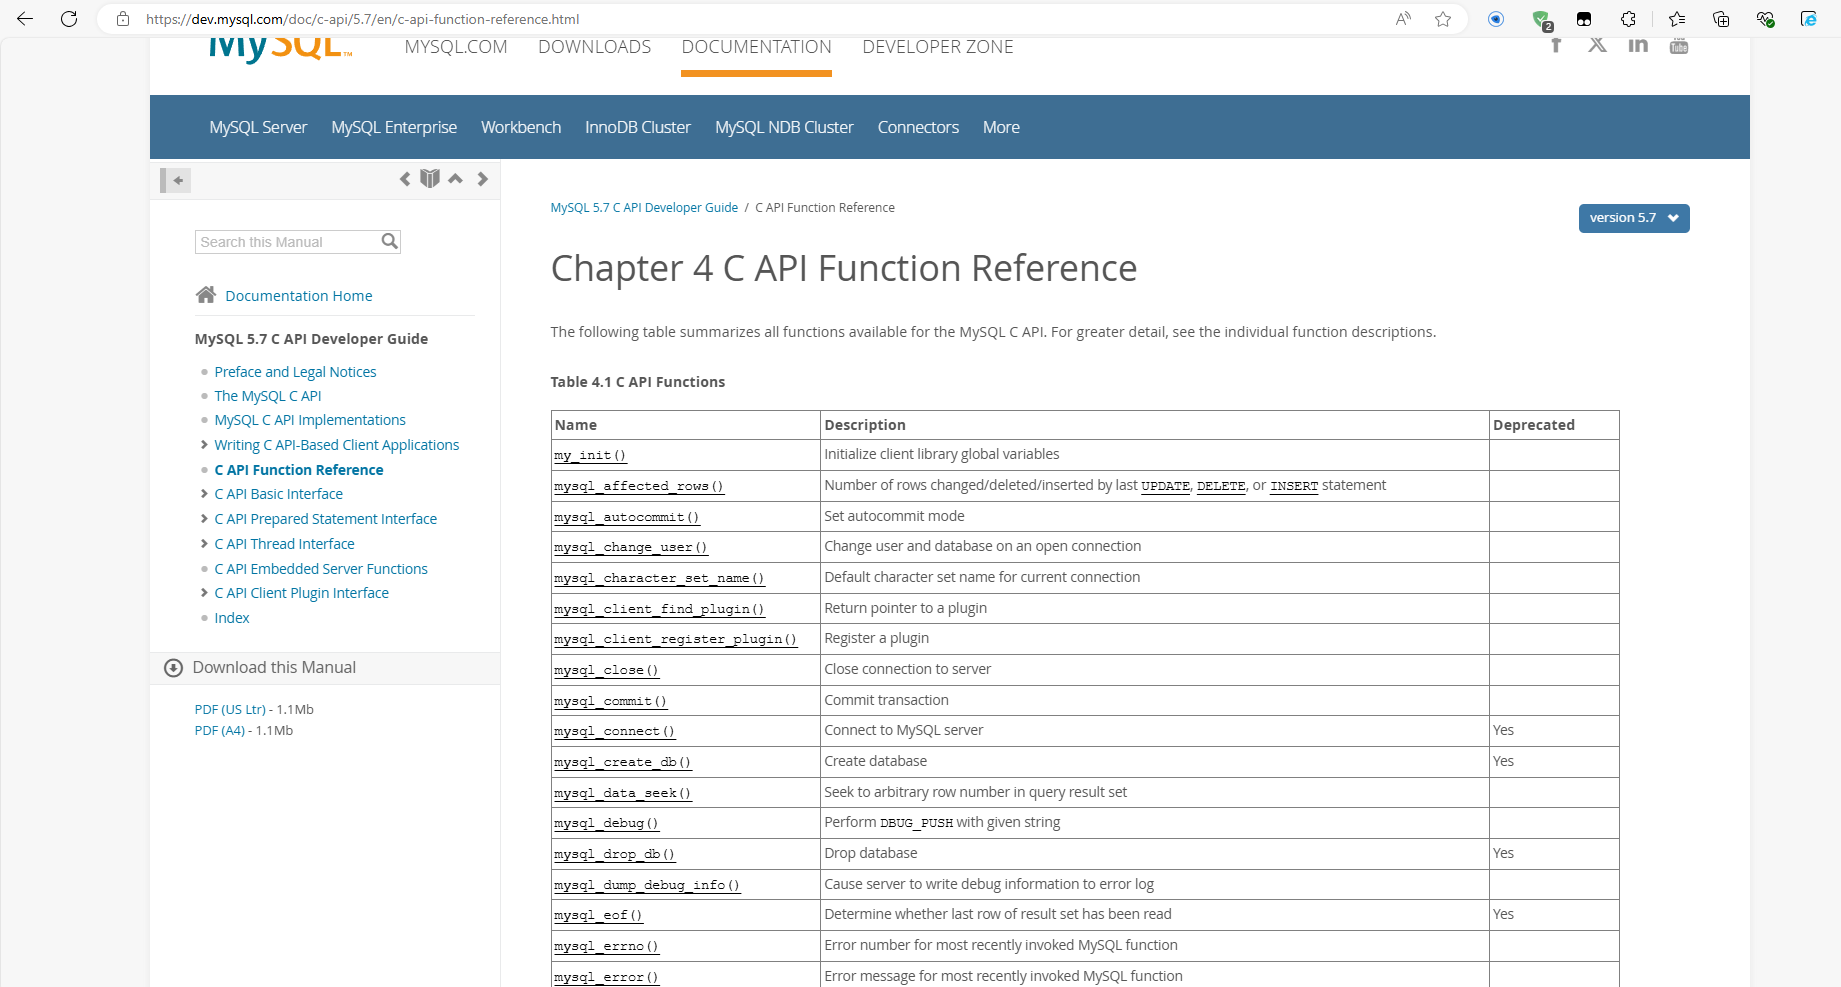Click MySQL 5.7 C API Developer Guide breadcrumb

coord(644,208)
